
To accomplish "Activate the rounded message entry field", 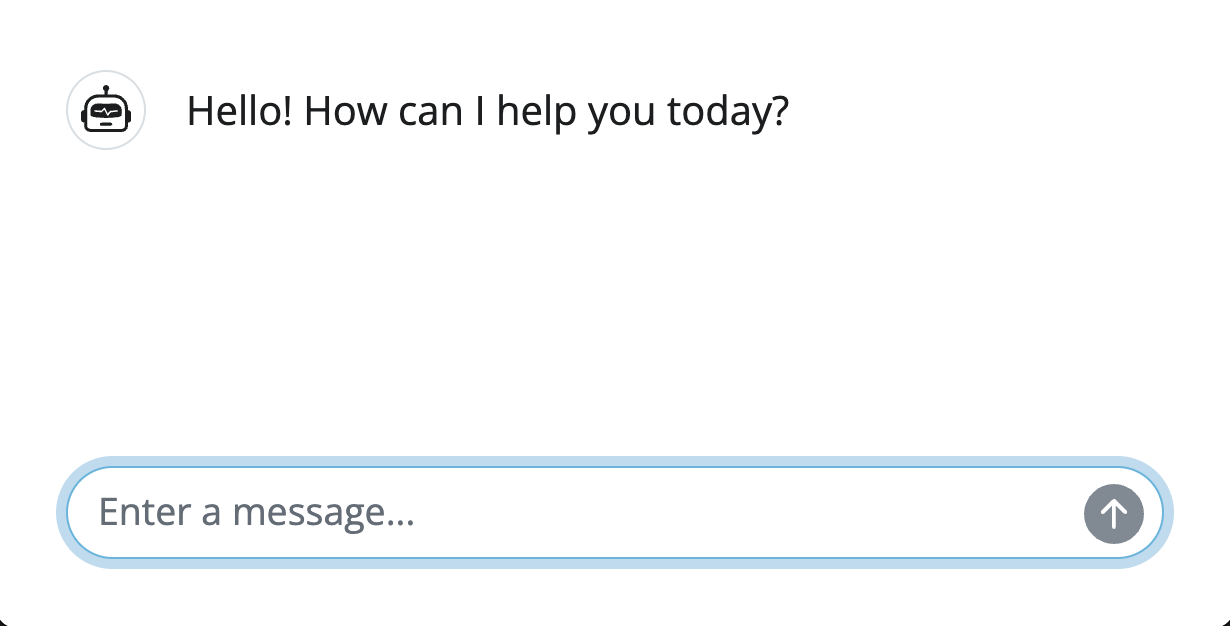I will (580, 513).
